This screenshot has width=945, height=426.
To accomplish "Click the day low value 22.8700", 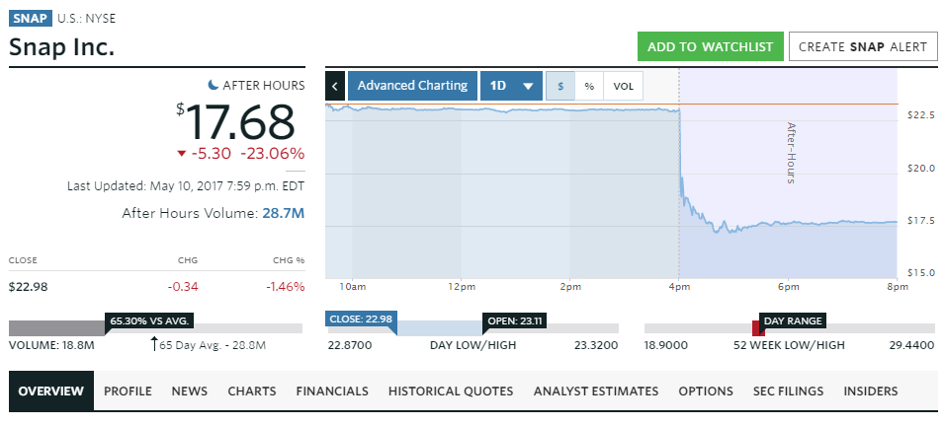I will tap(350, 345).
